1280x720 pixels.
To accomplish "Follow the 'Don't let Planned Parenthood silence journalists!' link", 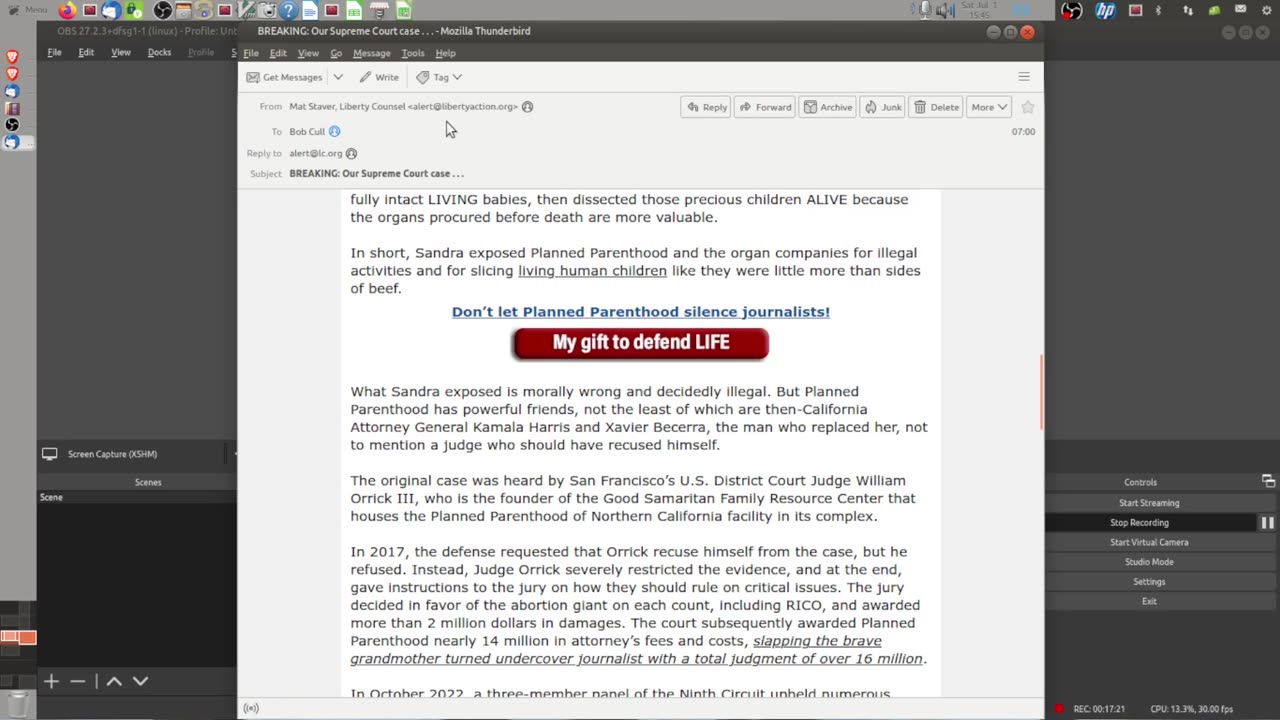I will (640, 312).
